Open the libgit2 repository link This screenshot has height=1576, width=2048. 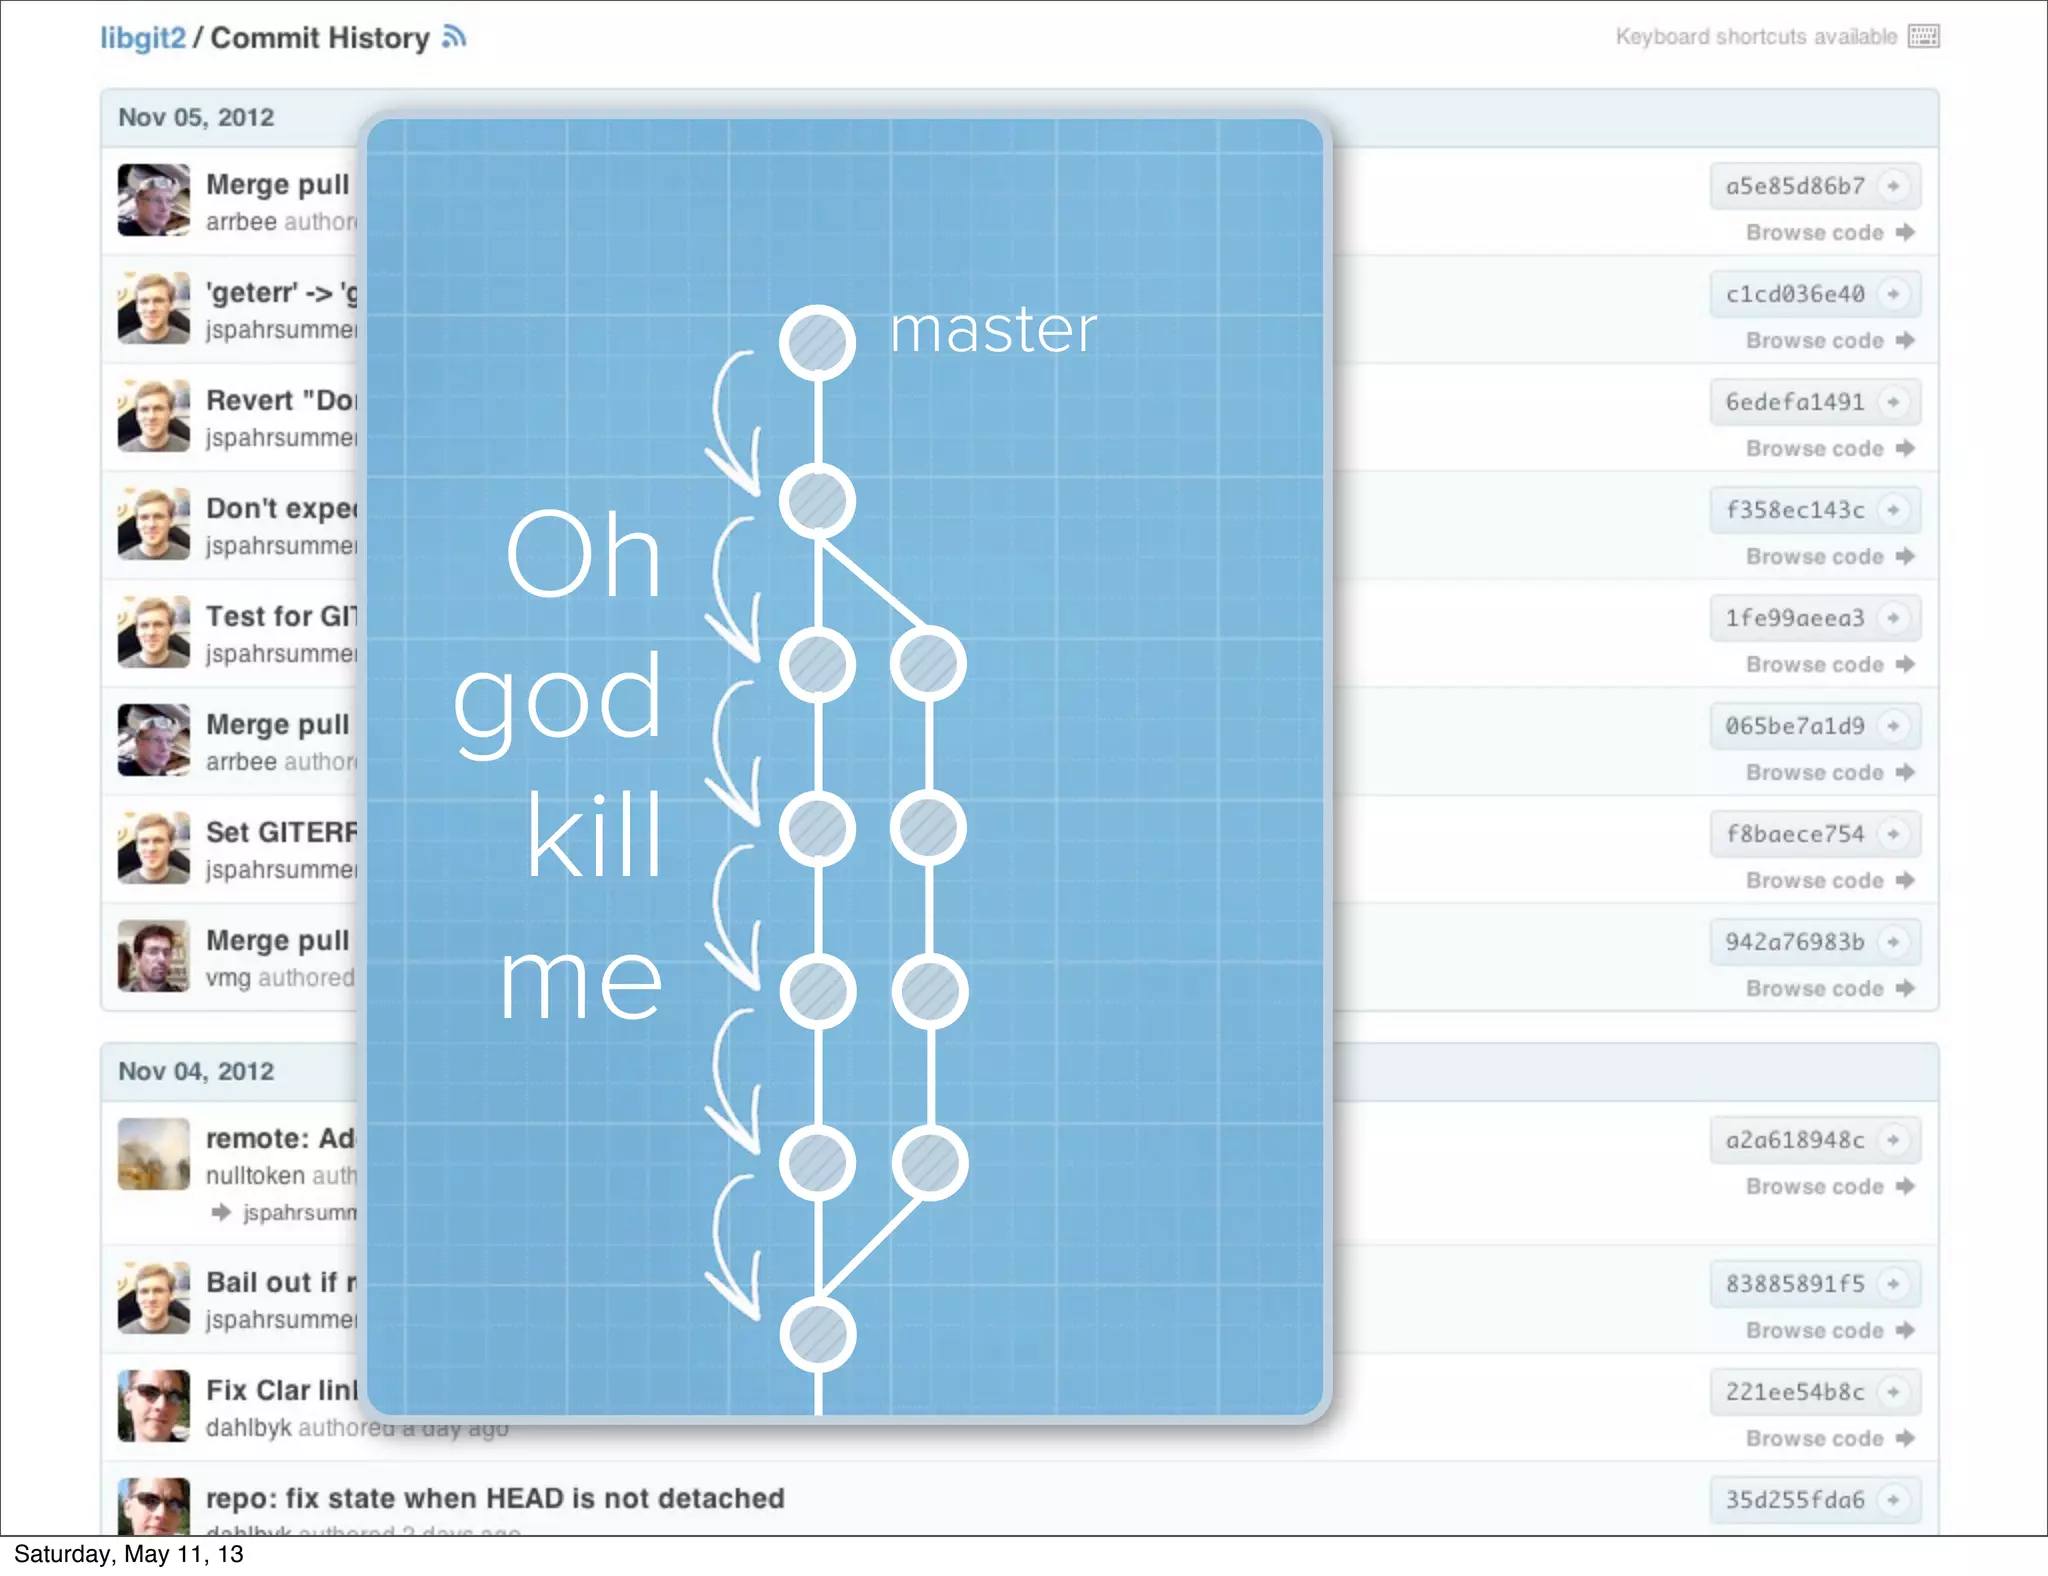[143, 38]
